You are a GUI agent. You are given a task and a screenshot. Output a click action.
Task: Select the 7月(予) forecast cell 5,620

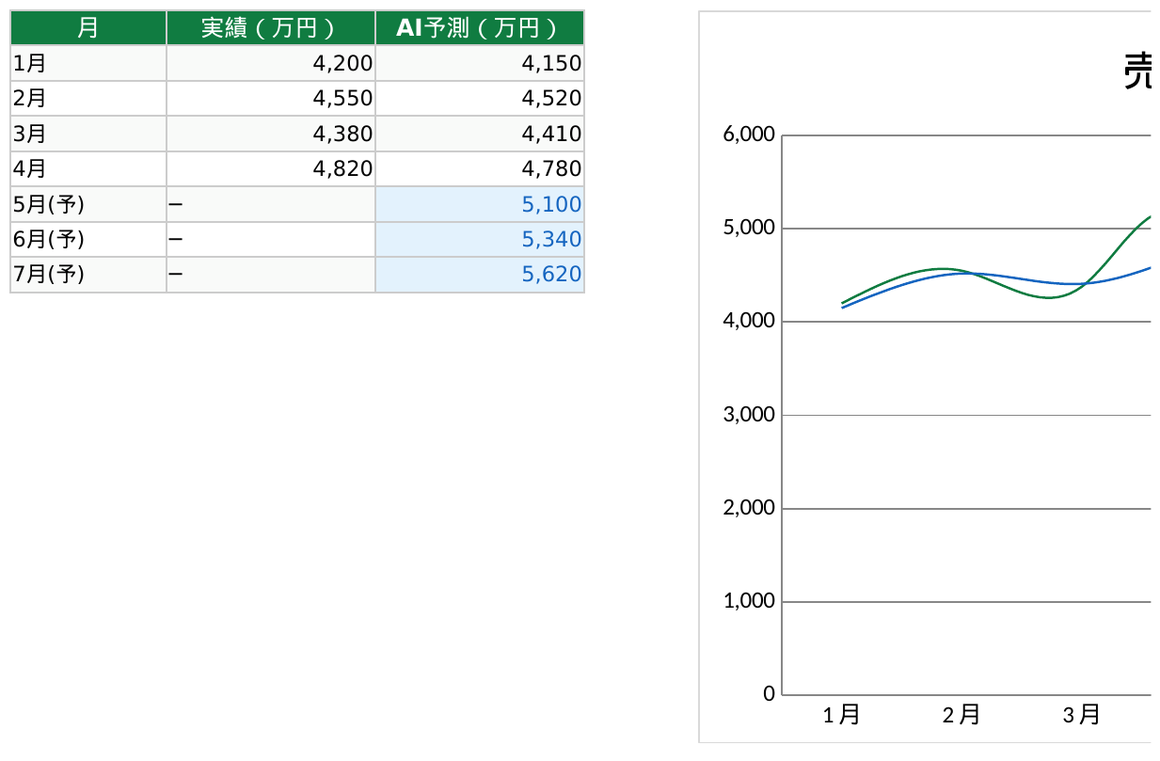point(479,274)
